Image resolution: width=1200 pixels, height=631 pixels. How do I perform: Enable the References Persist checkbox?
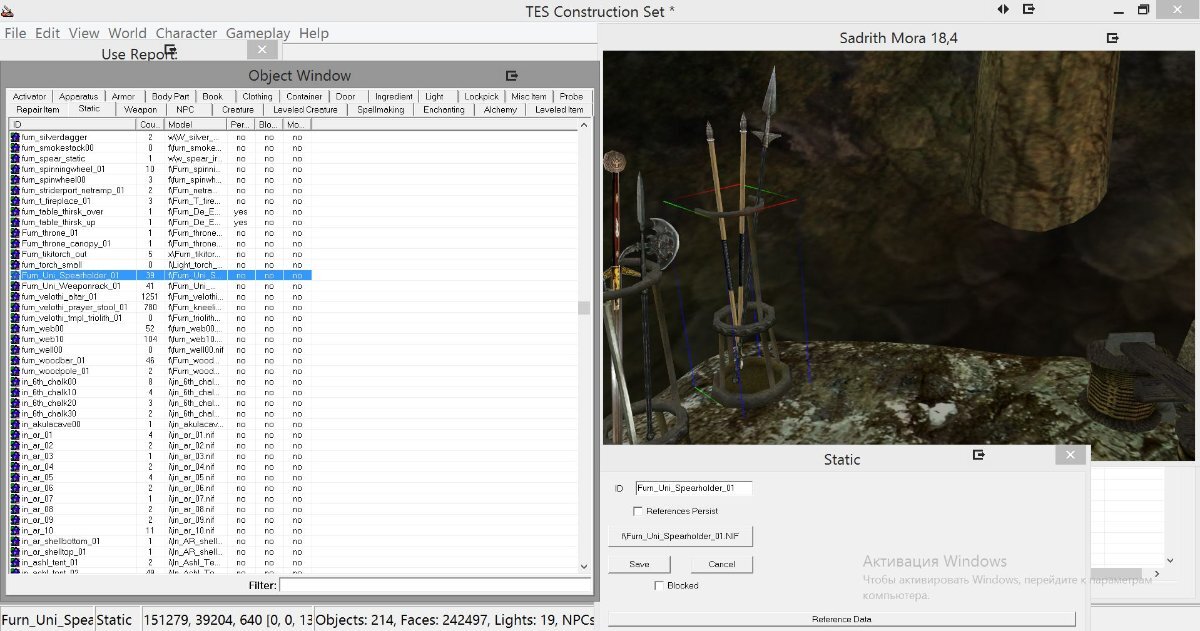638,511
